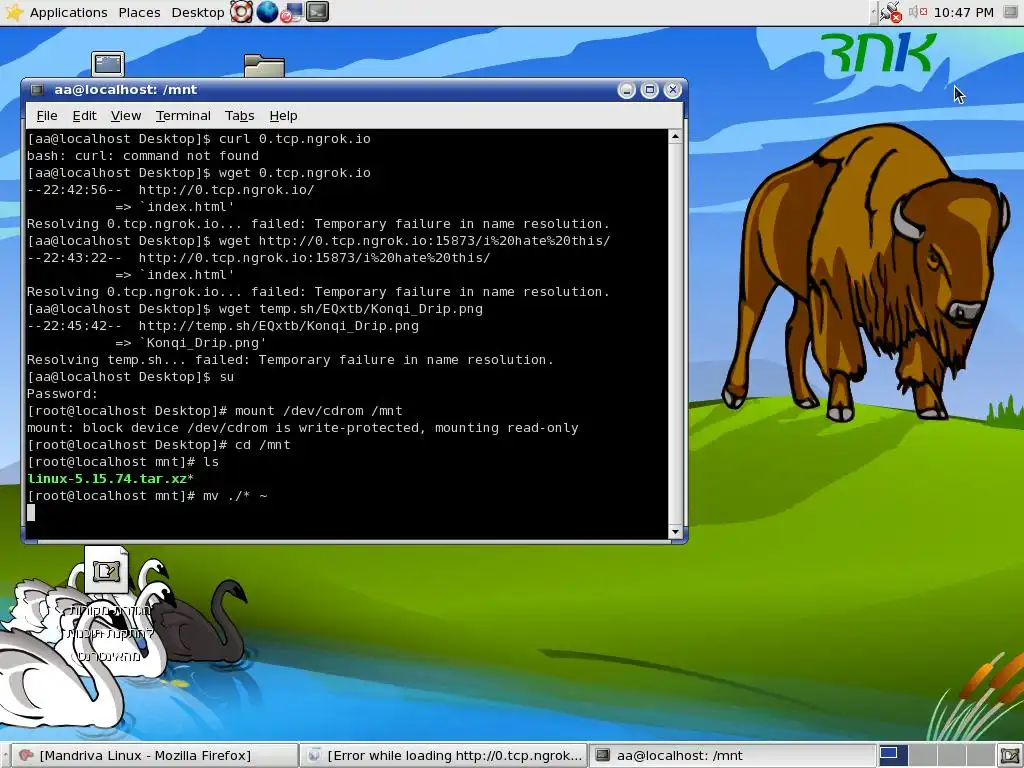Minimize the terminal window

(626, 90)
